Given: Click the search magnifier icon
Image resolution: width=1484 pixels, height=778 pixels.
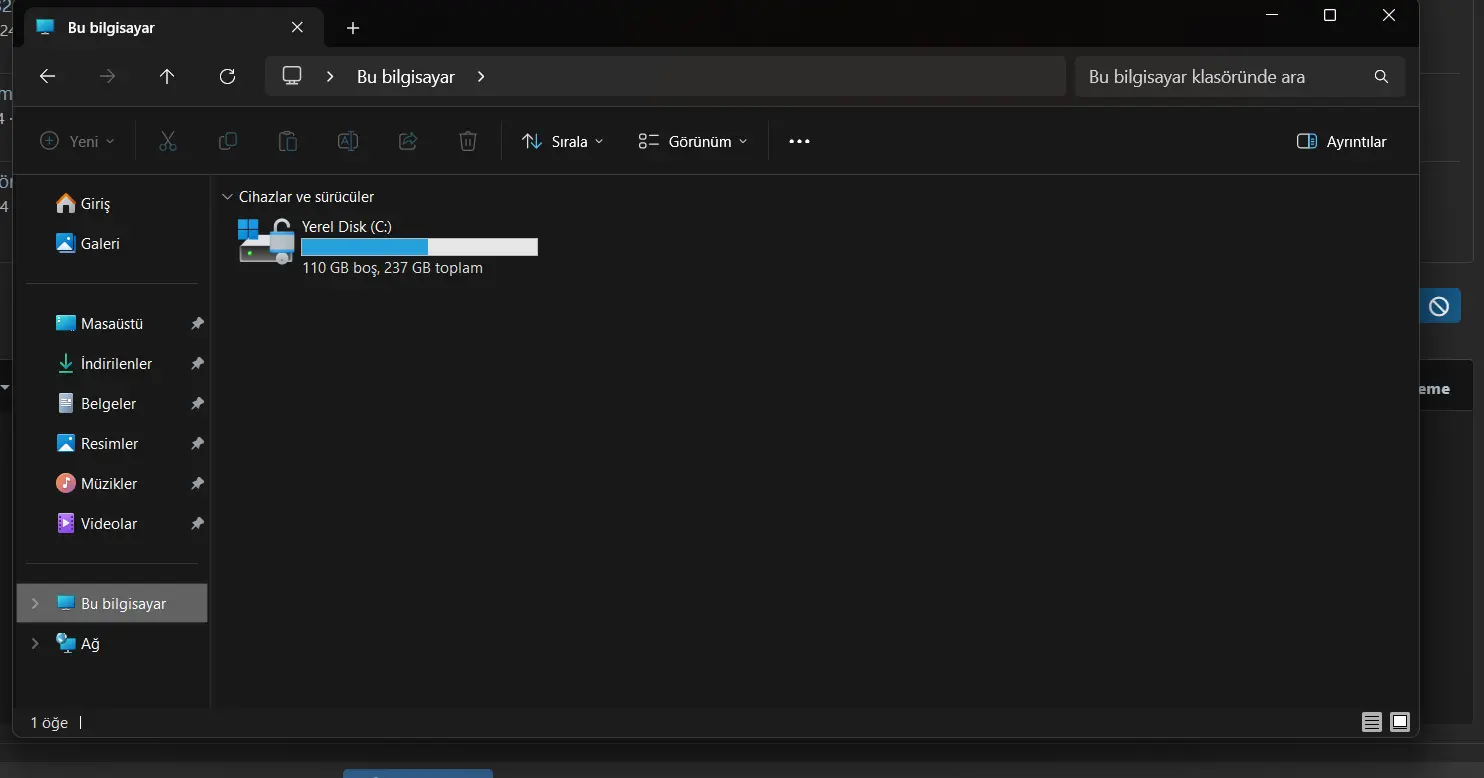Looking at the screenshot, I should pyautogui.click(x=1381, y=77).
